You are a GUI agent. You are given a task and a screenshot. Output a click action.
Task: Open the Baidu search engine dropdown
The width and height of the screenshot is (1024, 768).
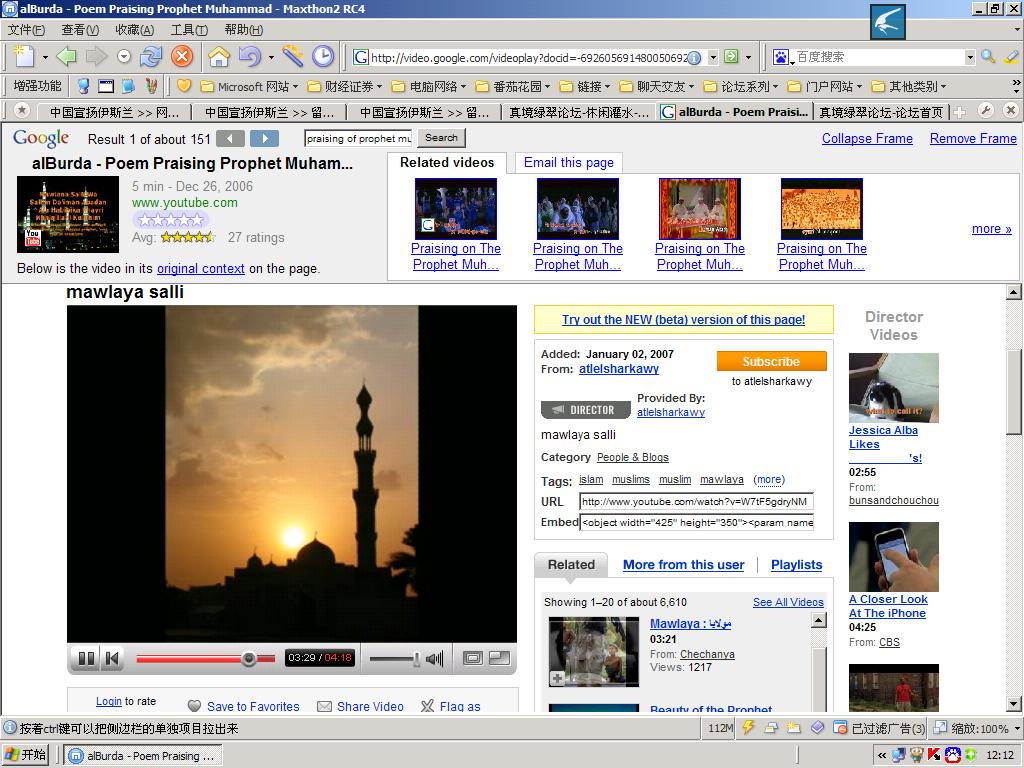click(x=970, y=57)
